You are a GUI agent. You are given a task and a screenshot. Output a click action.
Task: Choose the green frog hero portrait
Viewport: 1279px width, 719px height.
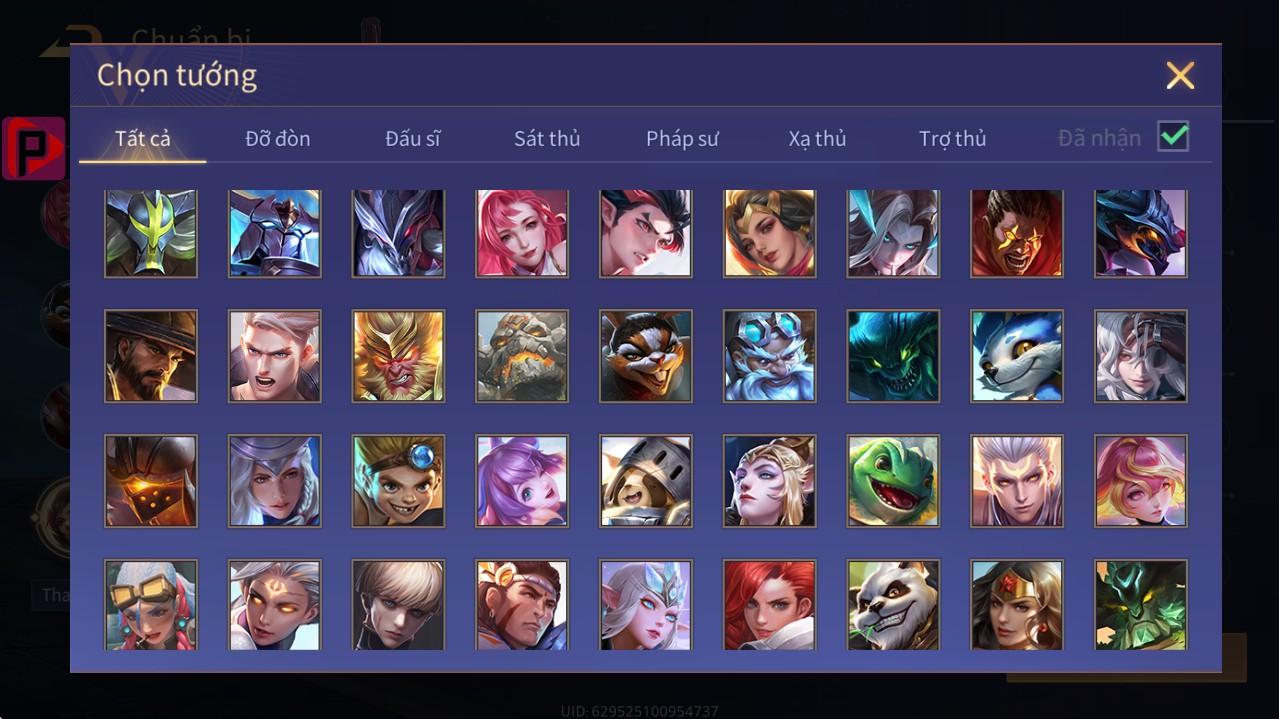[893, 481]
